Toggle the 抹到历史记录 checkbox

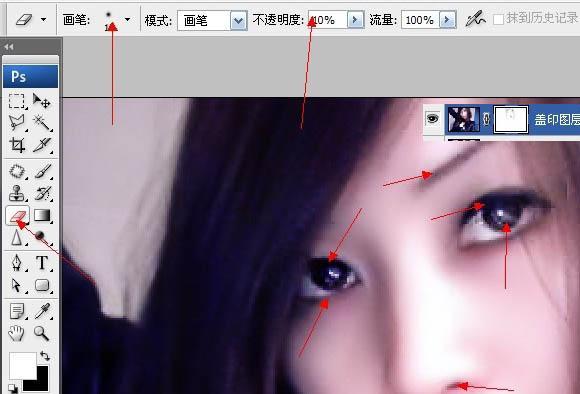[x=498, y=19]
